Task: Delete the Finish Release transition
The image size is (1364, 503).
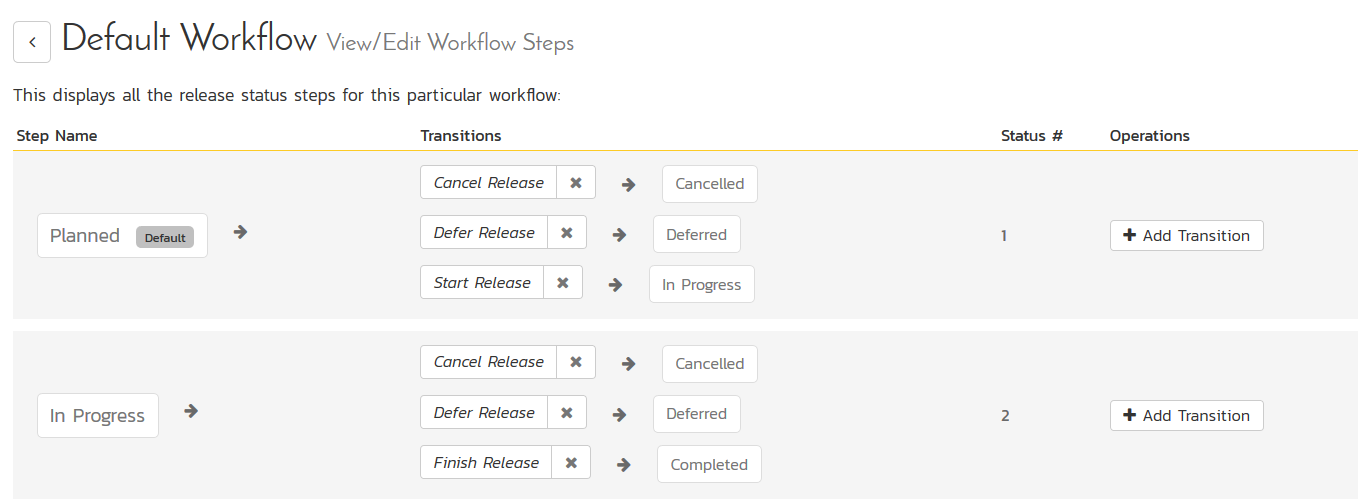Action: [x=571, y=463]
